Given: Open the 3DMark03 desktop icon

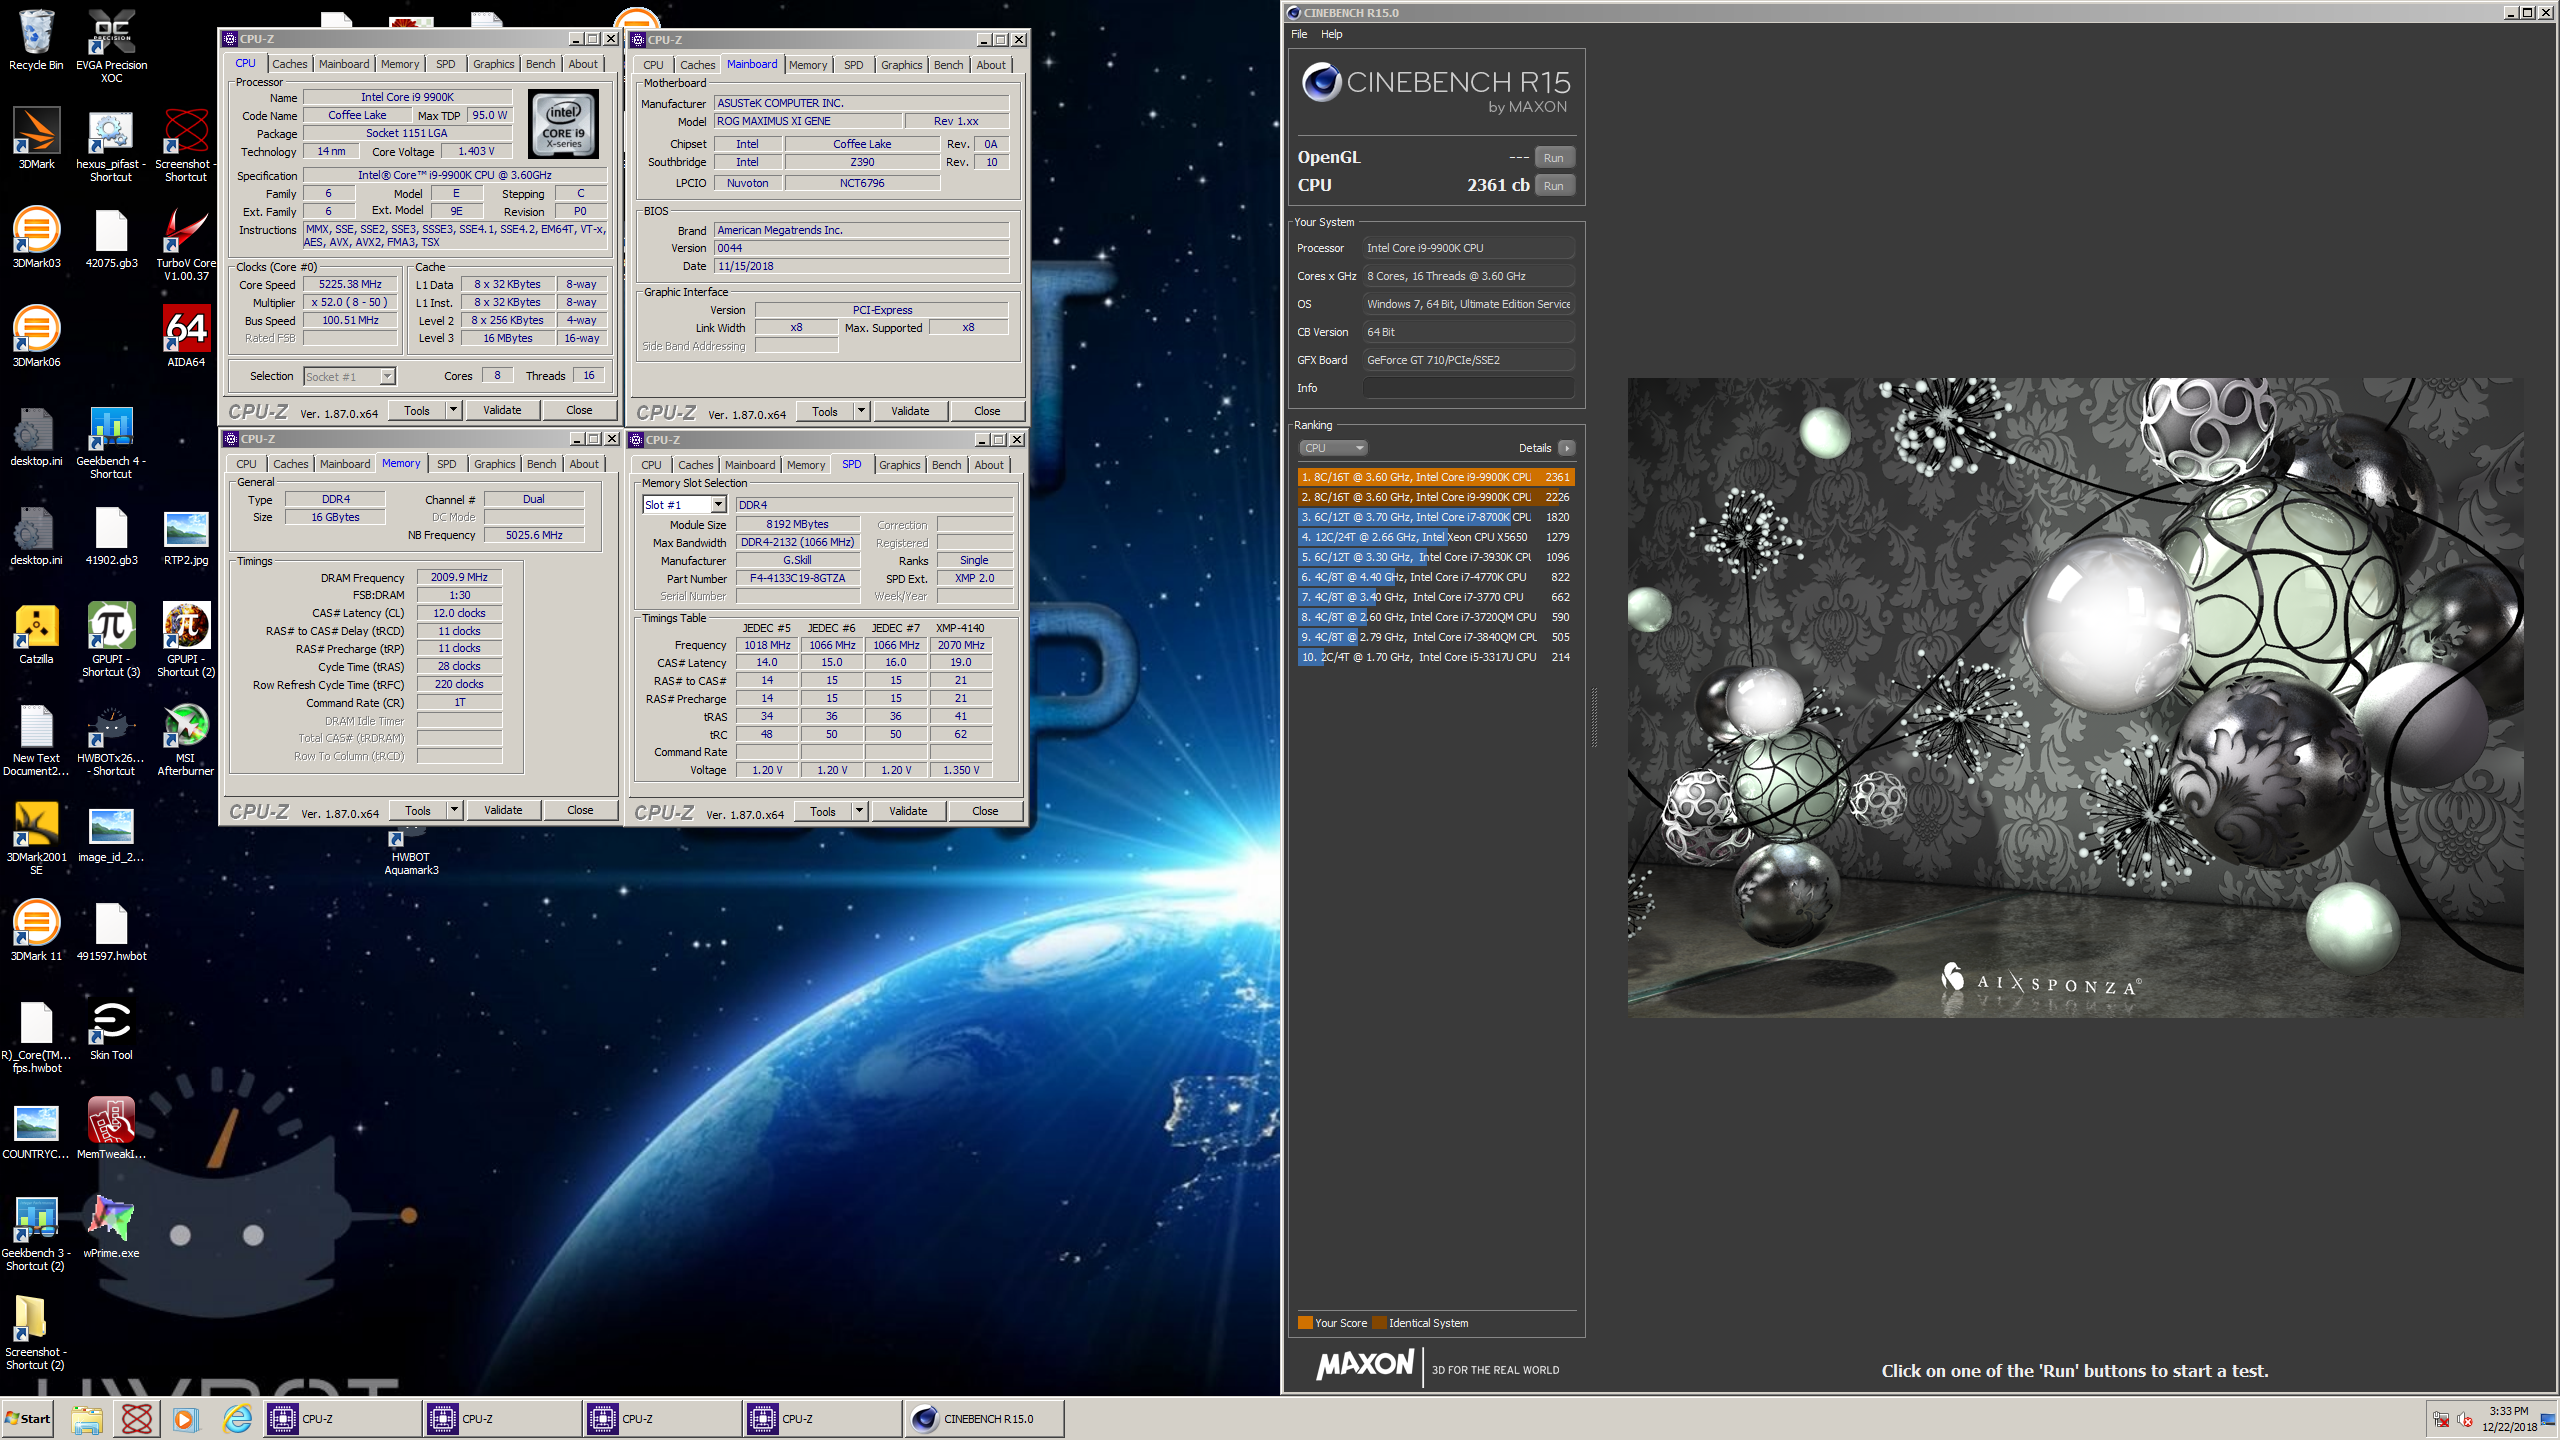Looking at the screenshot, I should point(36,238).
